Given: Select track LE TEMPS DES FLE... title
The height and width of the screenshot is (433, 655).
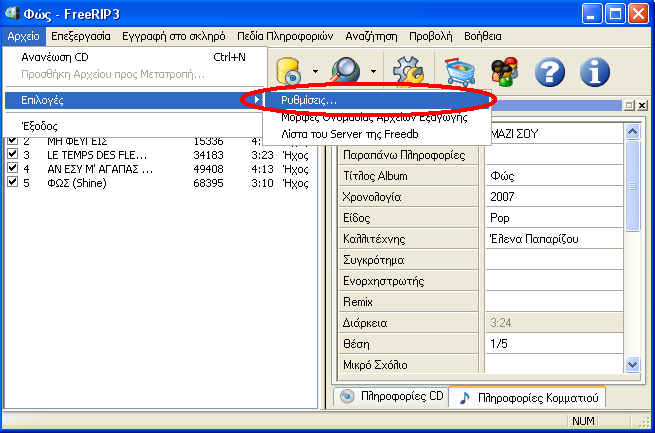Looking at the screenshot, I should pos(97,155).
